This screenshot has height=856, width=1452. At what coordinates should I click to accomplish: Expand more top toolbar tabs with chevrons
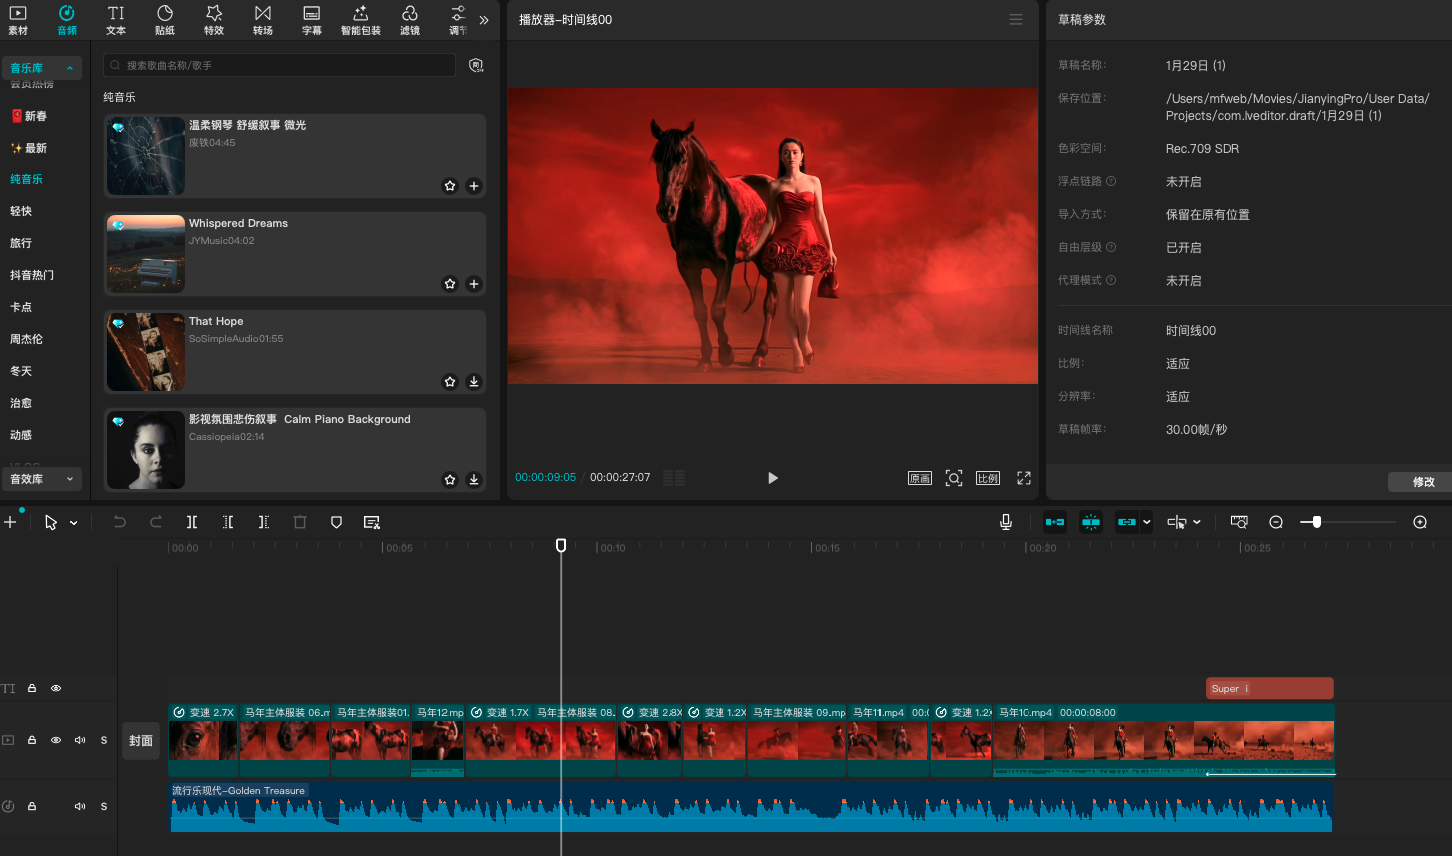[484, 20]
